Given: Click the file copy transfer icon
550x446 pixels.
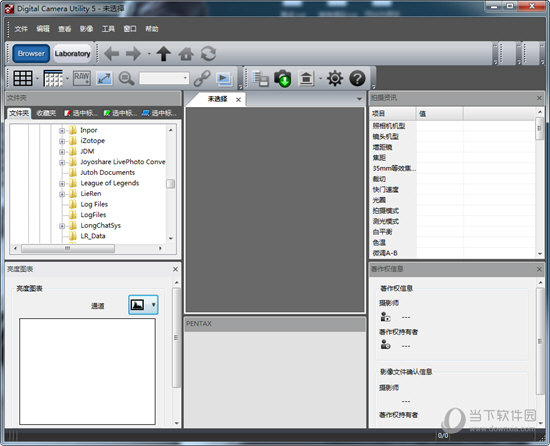Looking at the screenshot, I should click(261, 78).
